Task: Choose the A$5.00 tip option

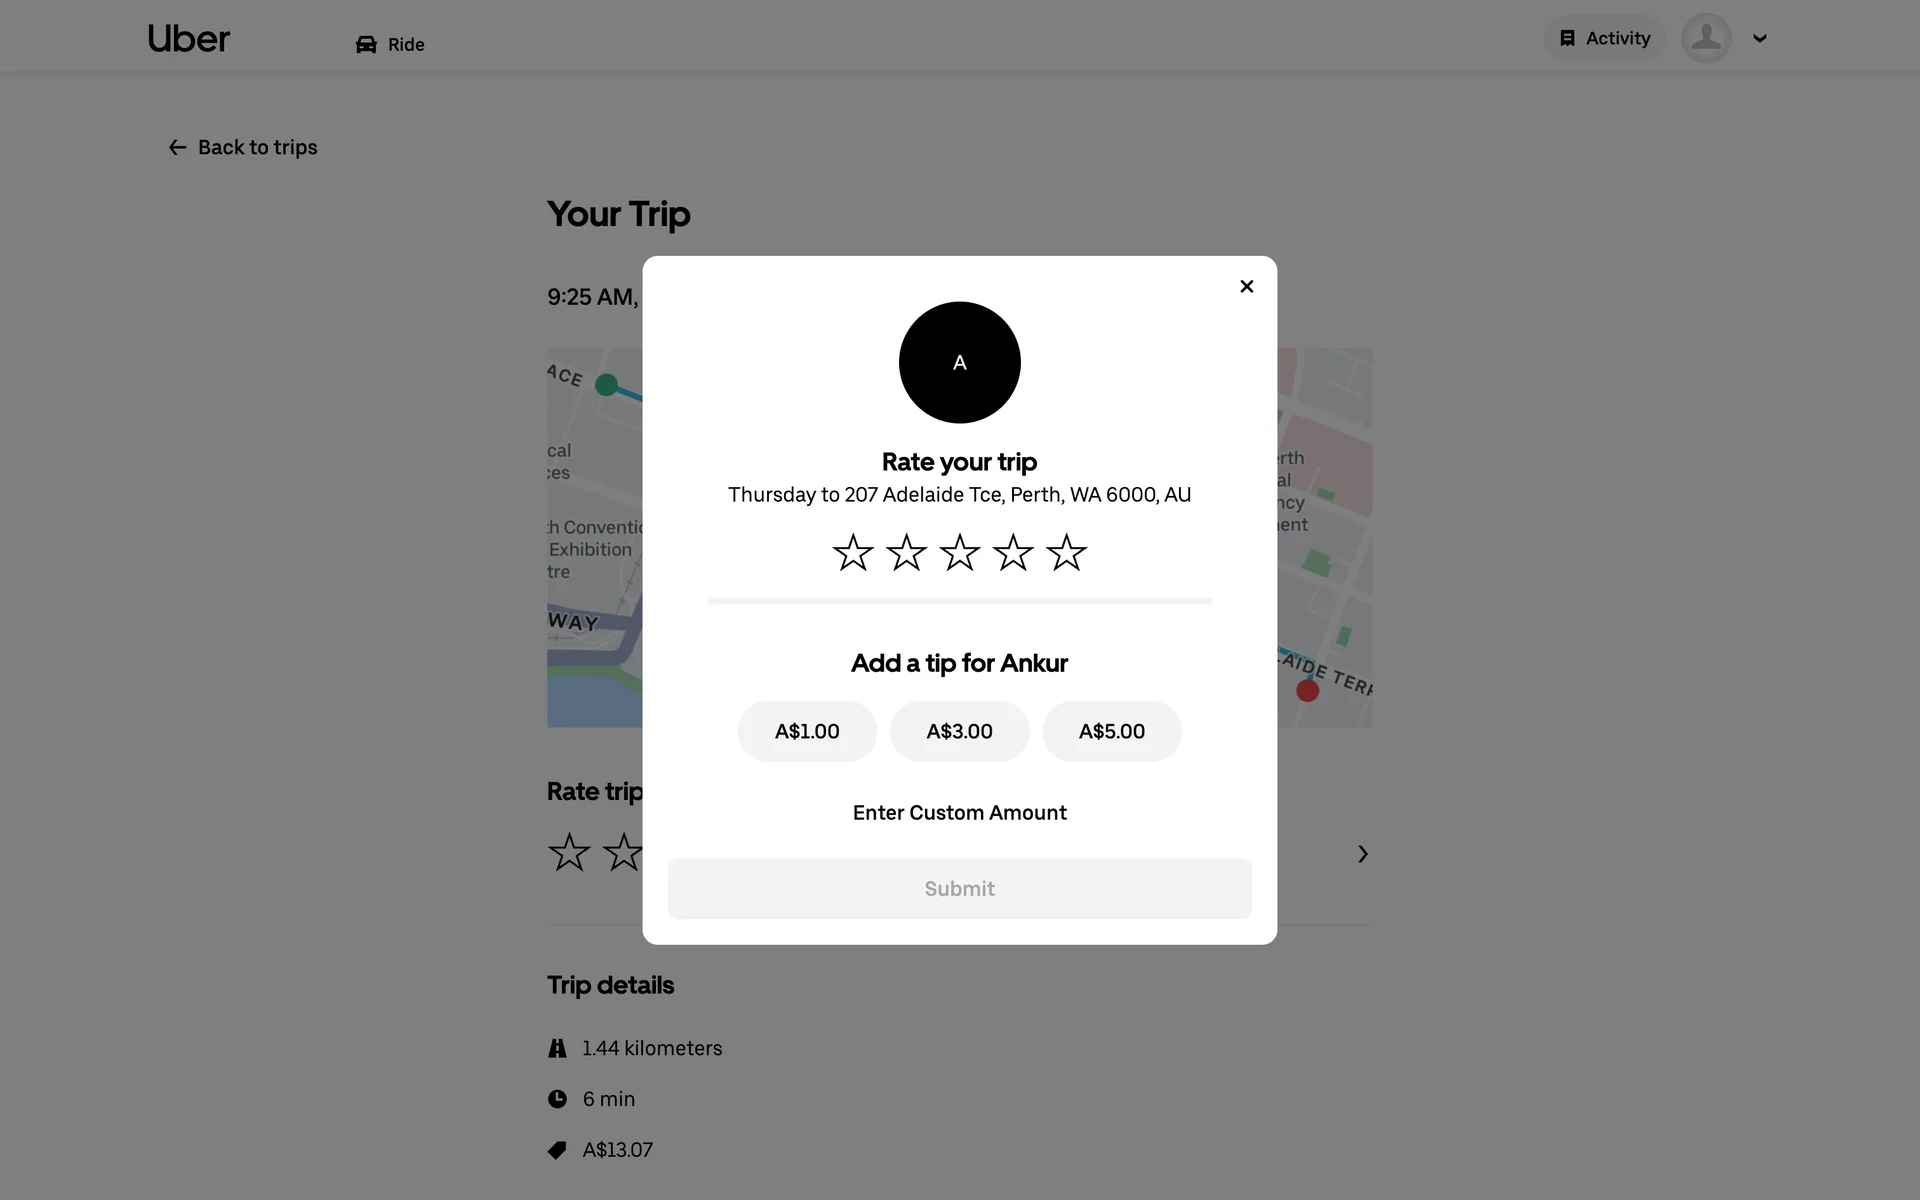Action: (1112, 731)
